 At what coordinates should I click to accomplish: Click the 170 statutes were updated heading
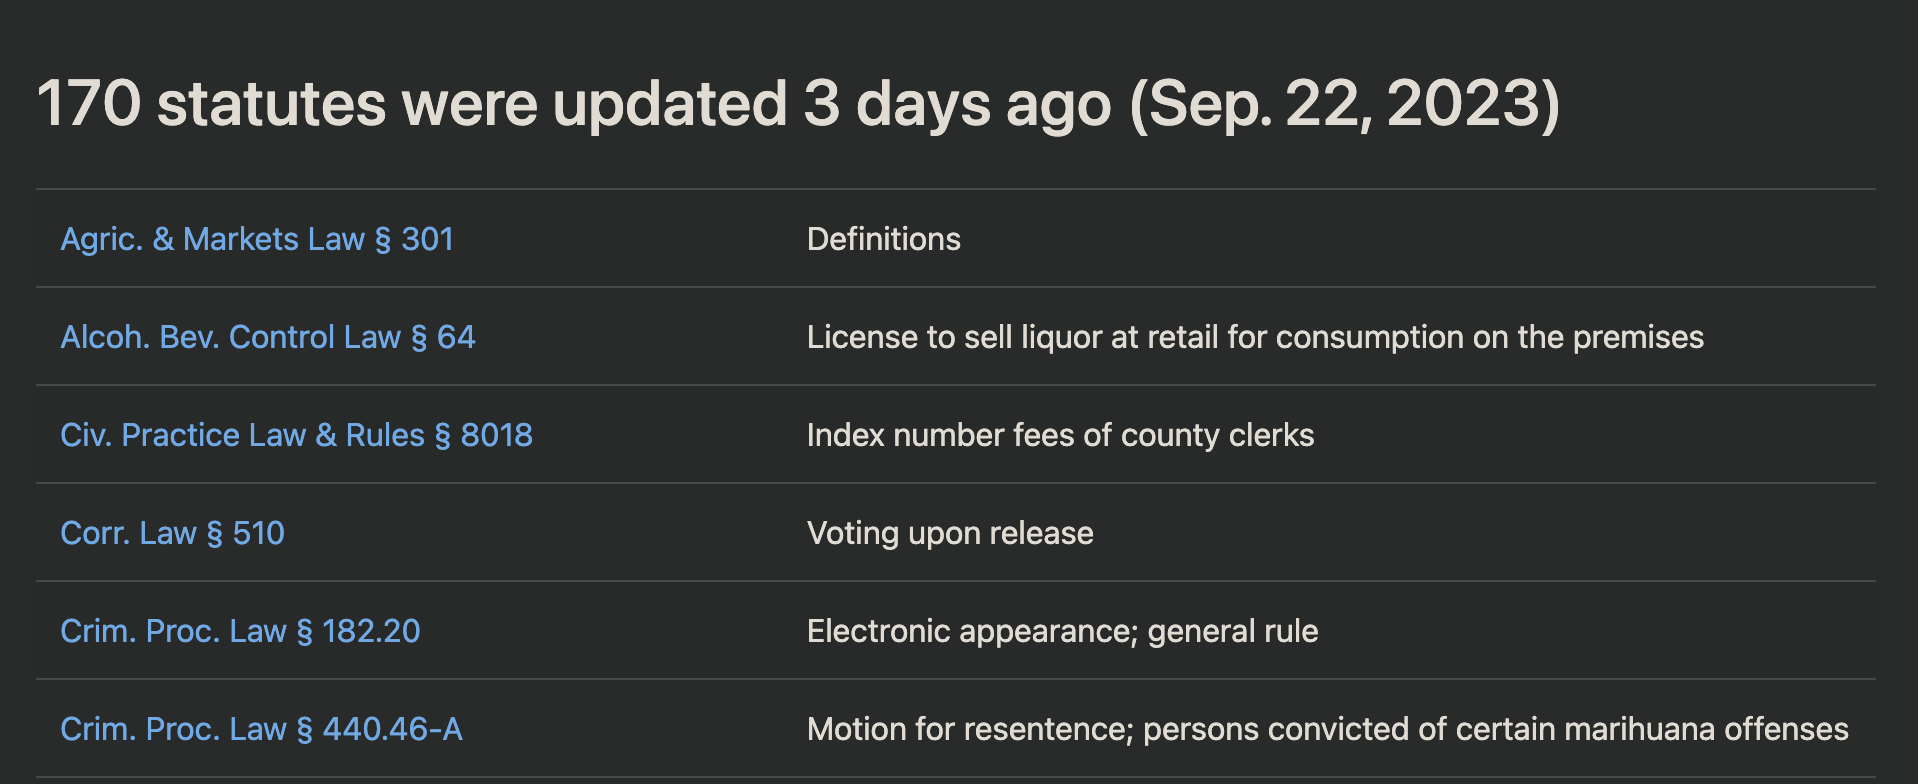[x=798, y=104]
